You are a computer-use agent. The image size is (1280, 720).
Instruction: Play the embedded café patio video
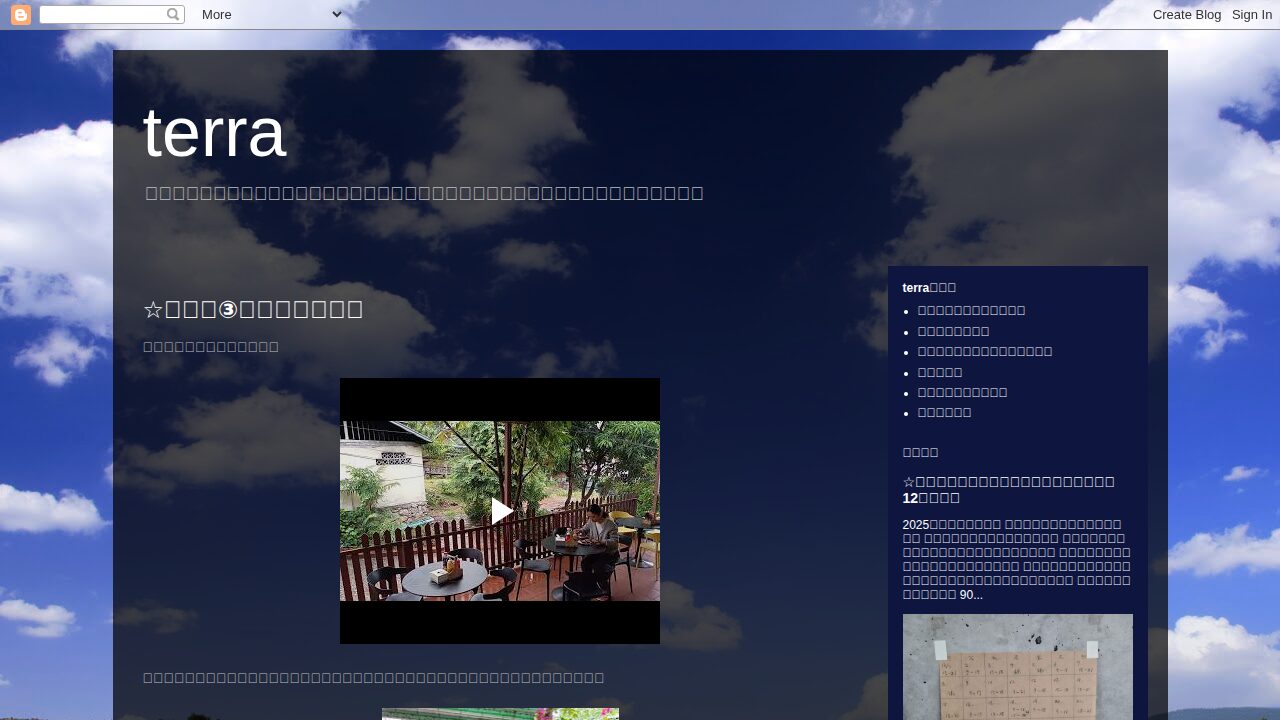tap(500, 511)
